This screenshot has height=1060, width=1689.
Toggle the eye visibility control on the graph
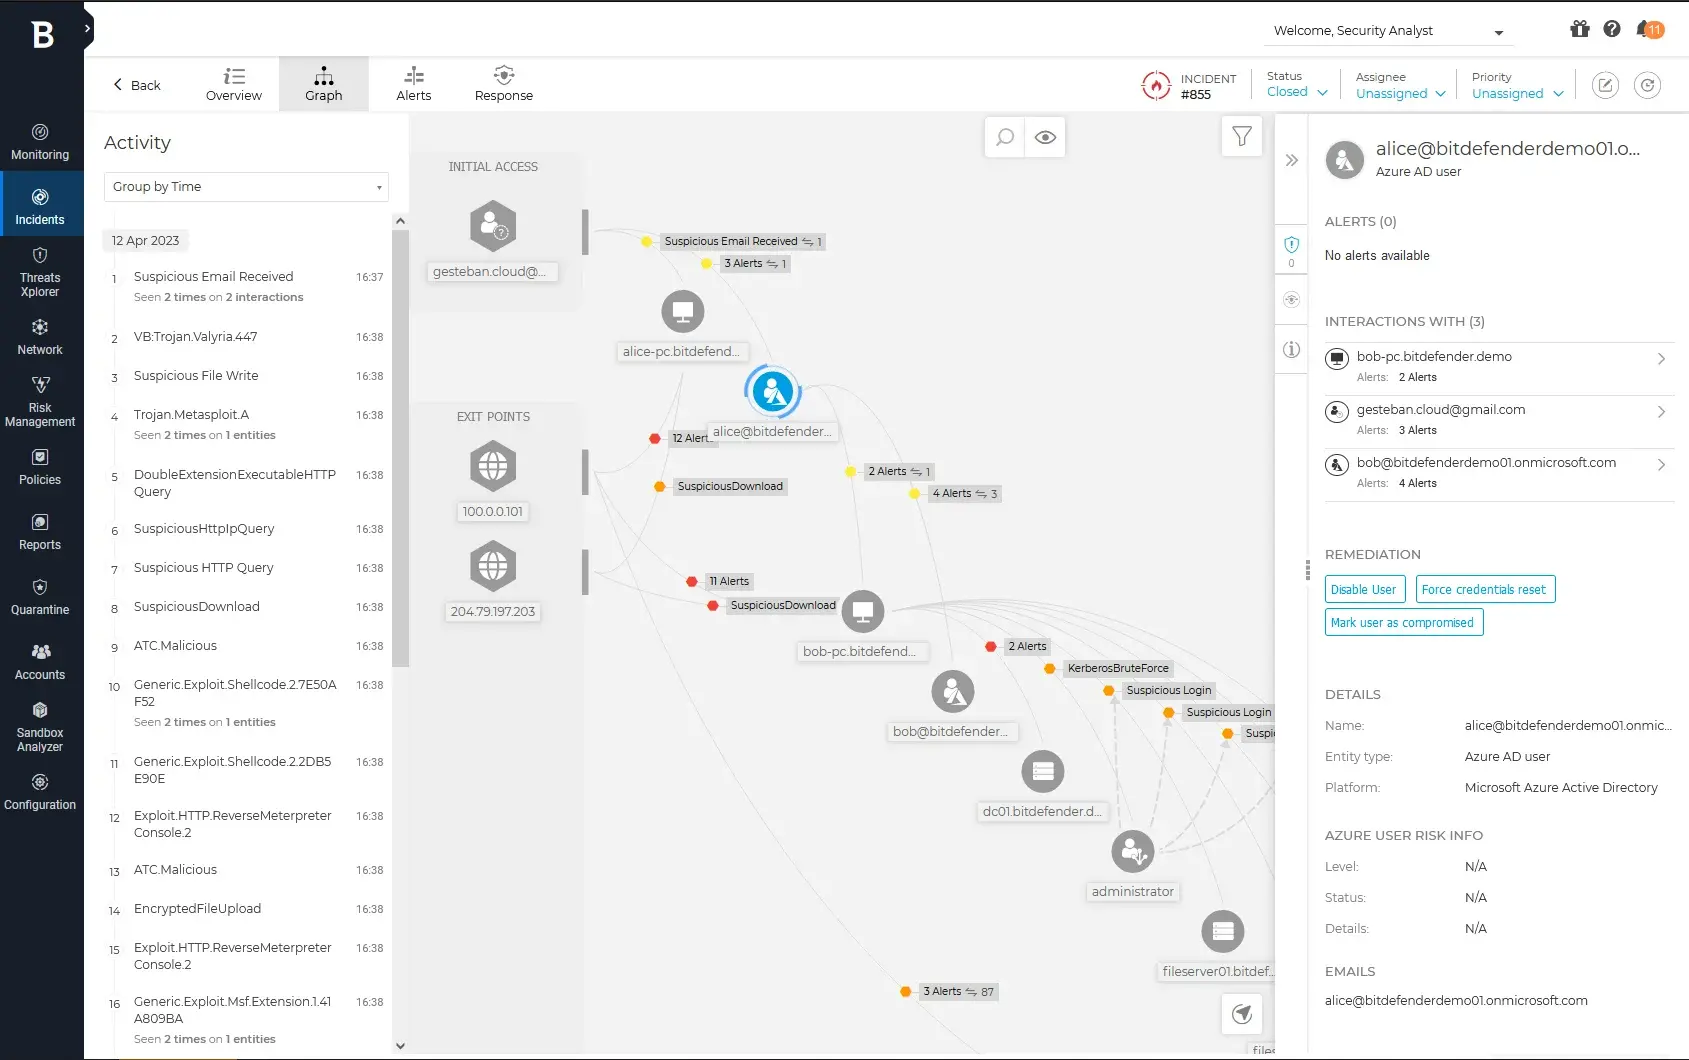pos(1045,137)
